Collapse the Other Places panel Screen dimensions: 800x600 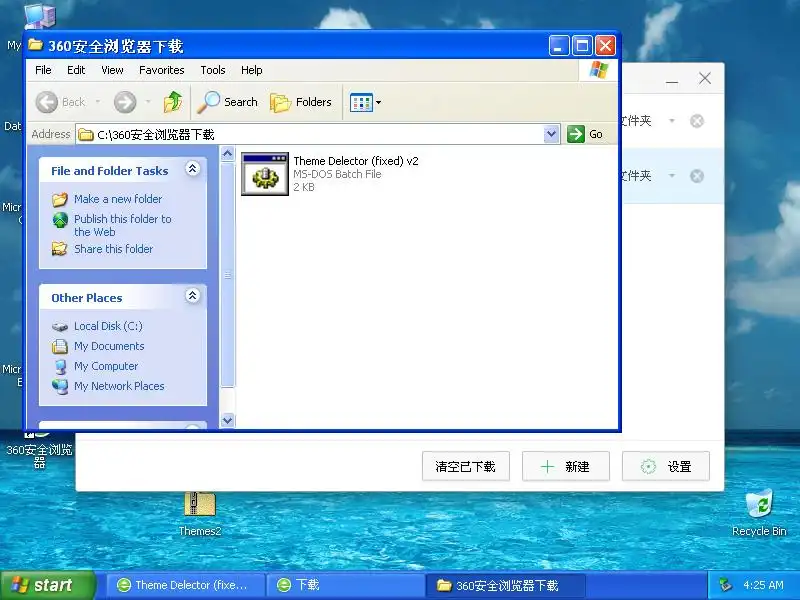tap(192, 296)
